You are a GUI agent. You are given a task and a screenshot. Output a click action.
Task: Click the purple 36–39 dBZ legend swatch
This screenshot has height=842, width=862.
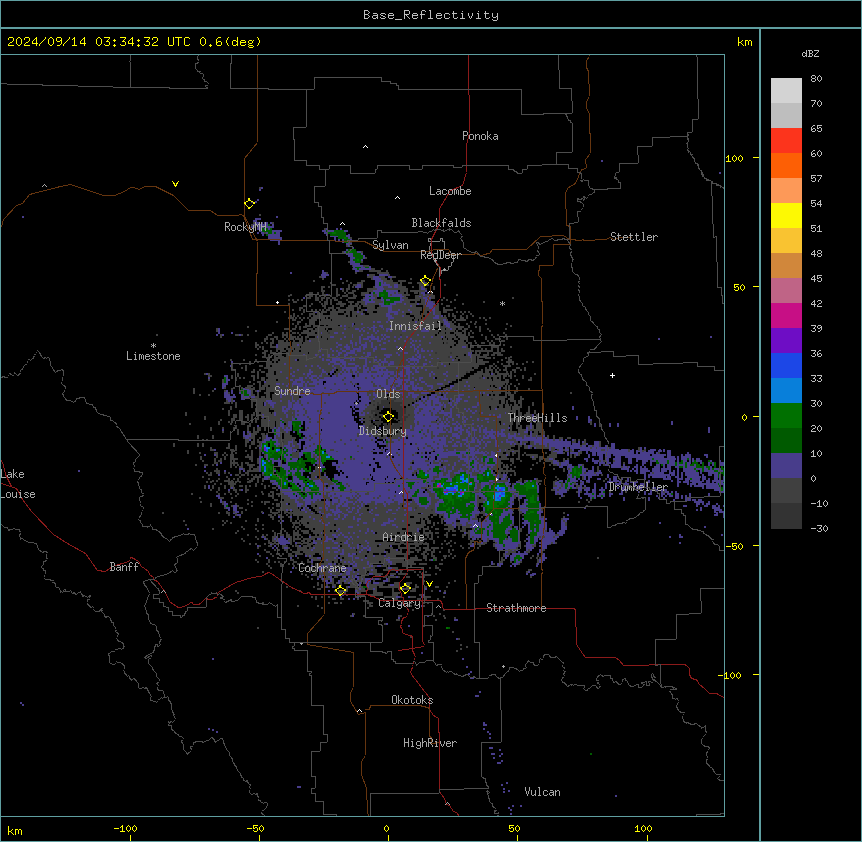[786, 341]
